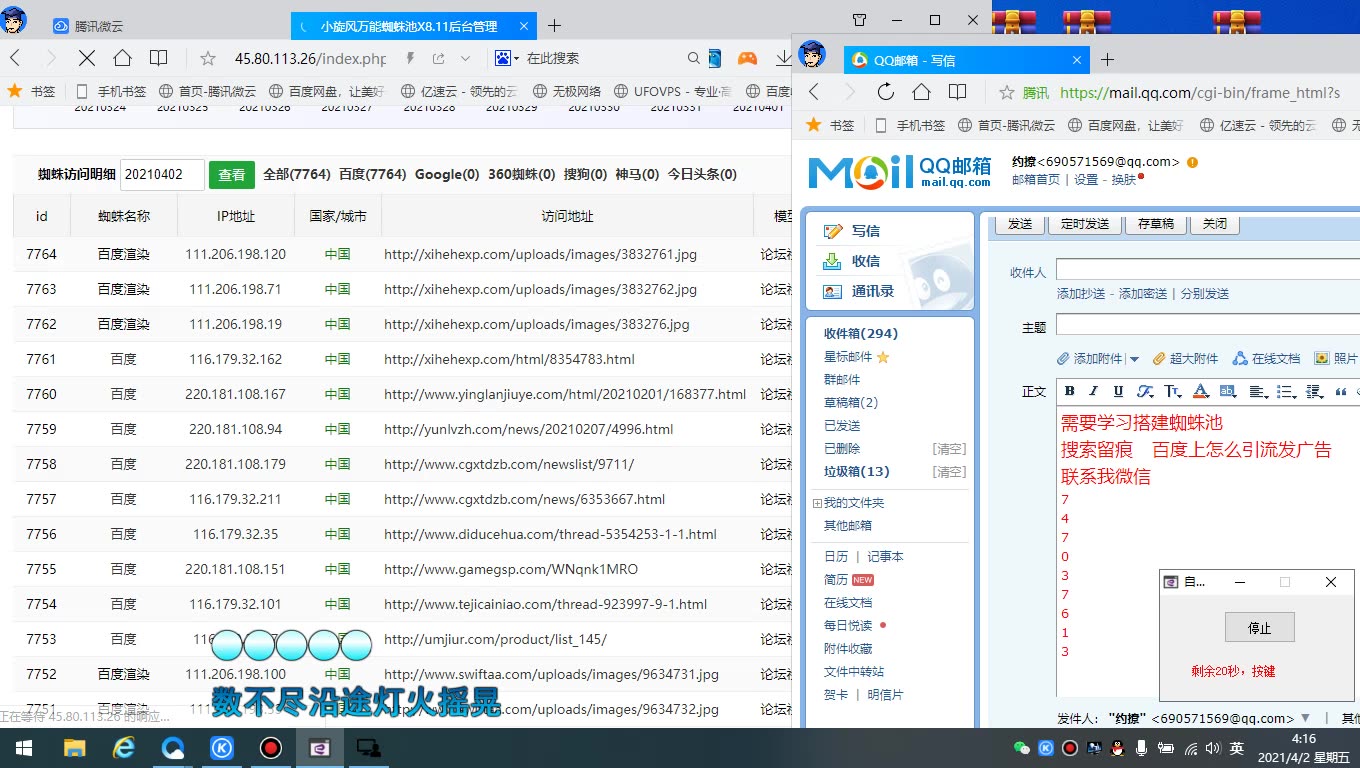
Task: Open the font size dropdown in editor toolbar
Action: point(1173,391)
